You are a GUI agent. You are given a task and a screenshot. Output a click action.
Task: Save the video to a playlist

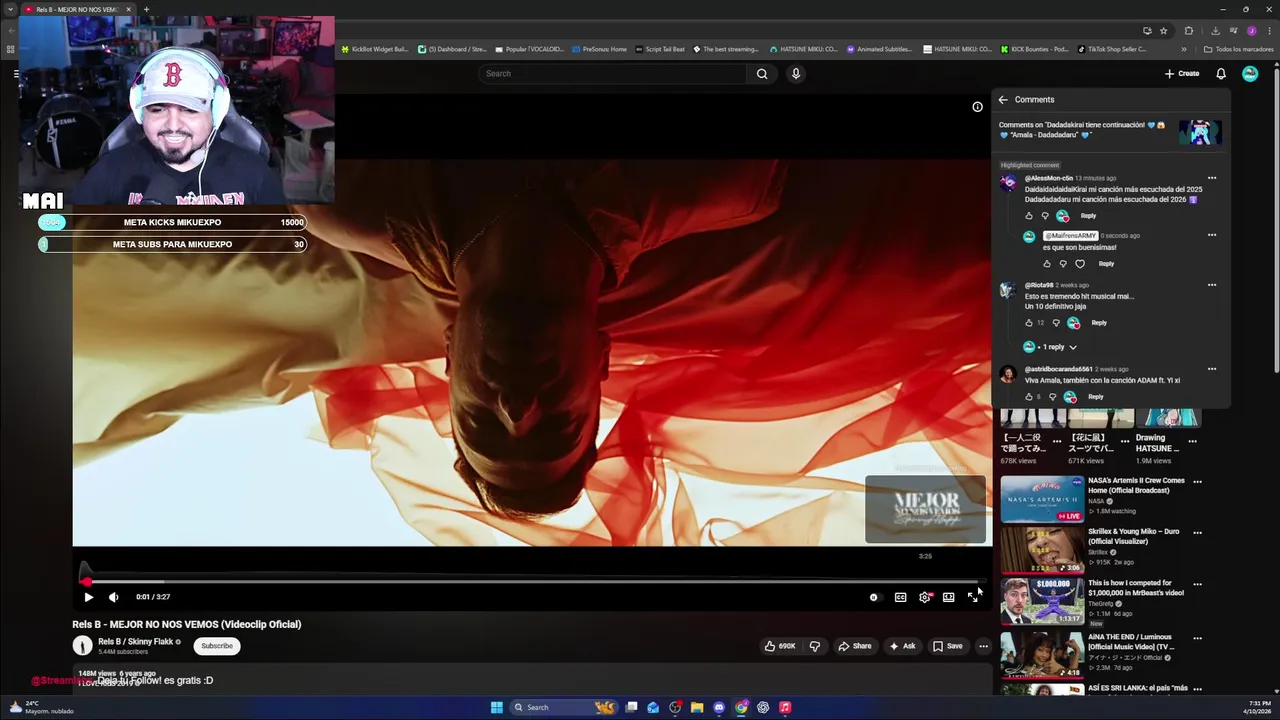click(x=947, y=646)
